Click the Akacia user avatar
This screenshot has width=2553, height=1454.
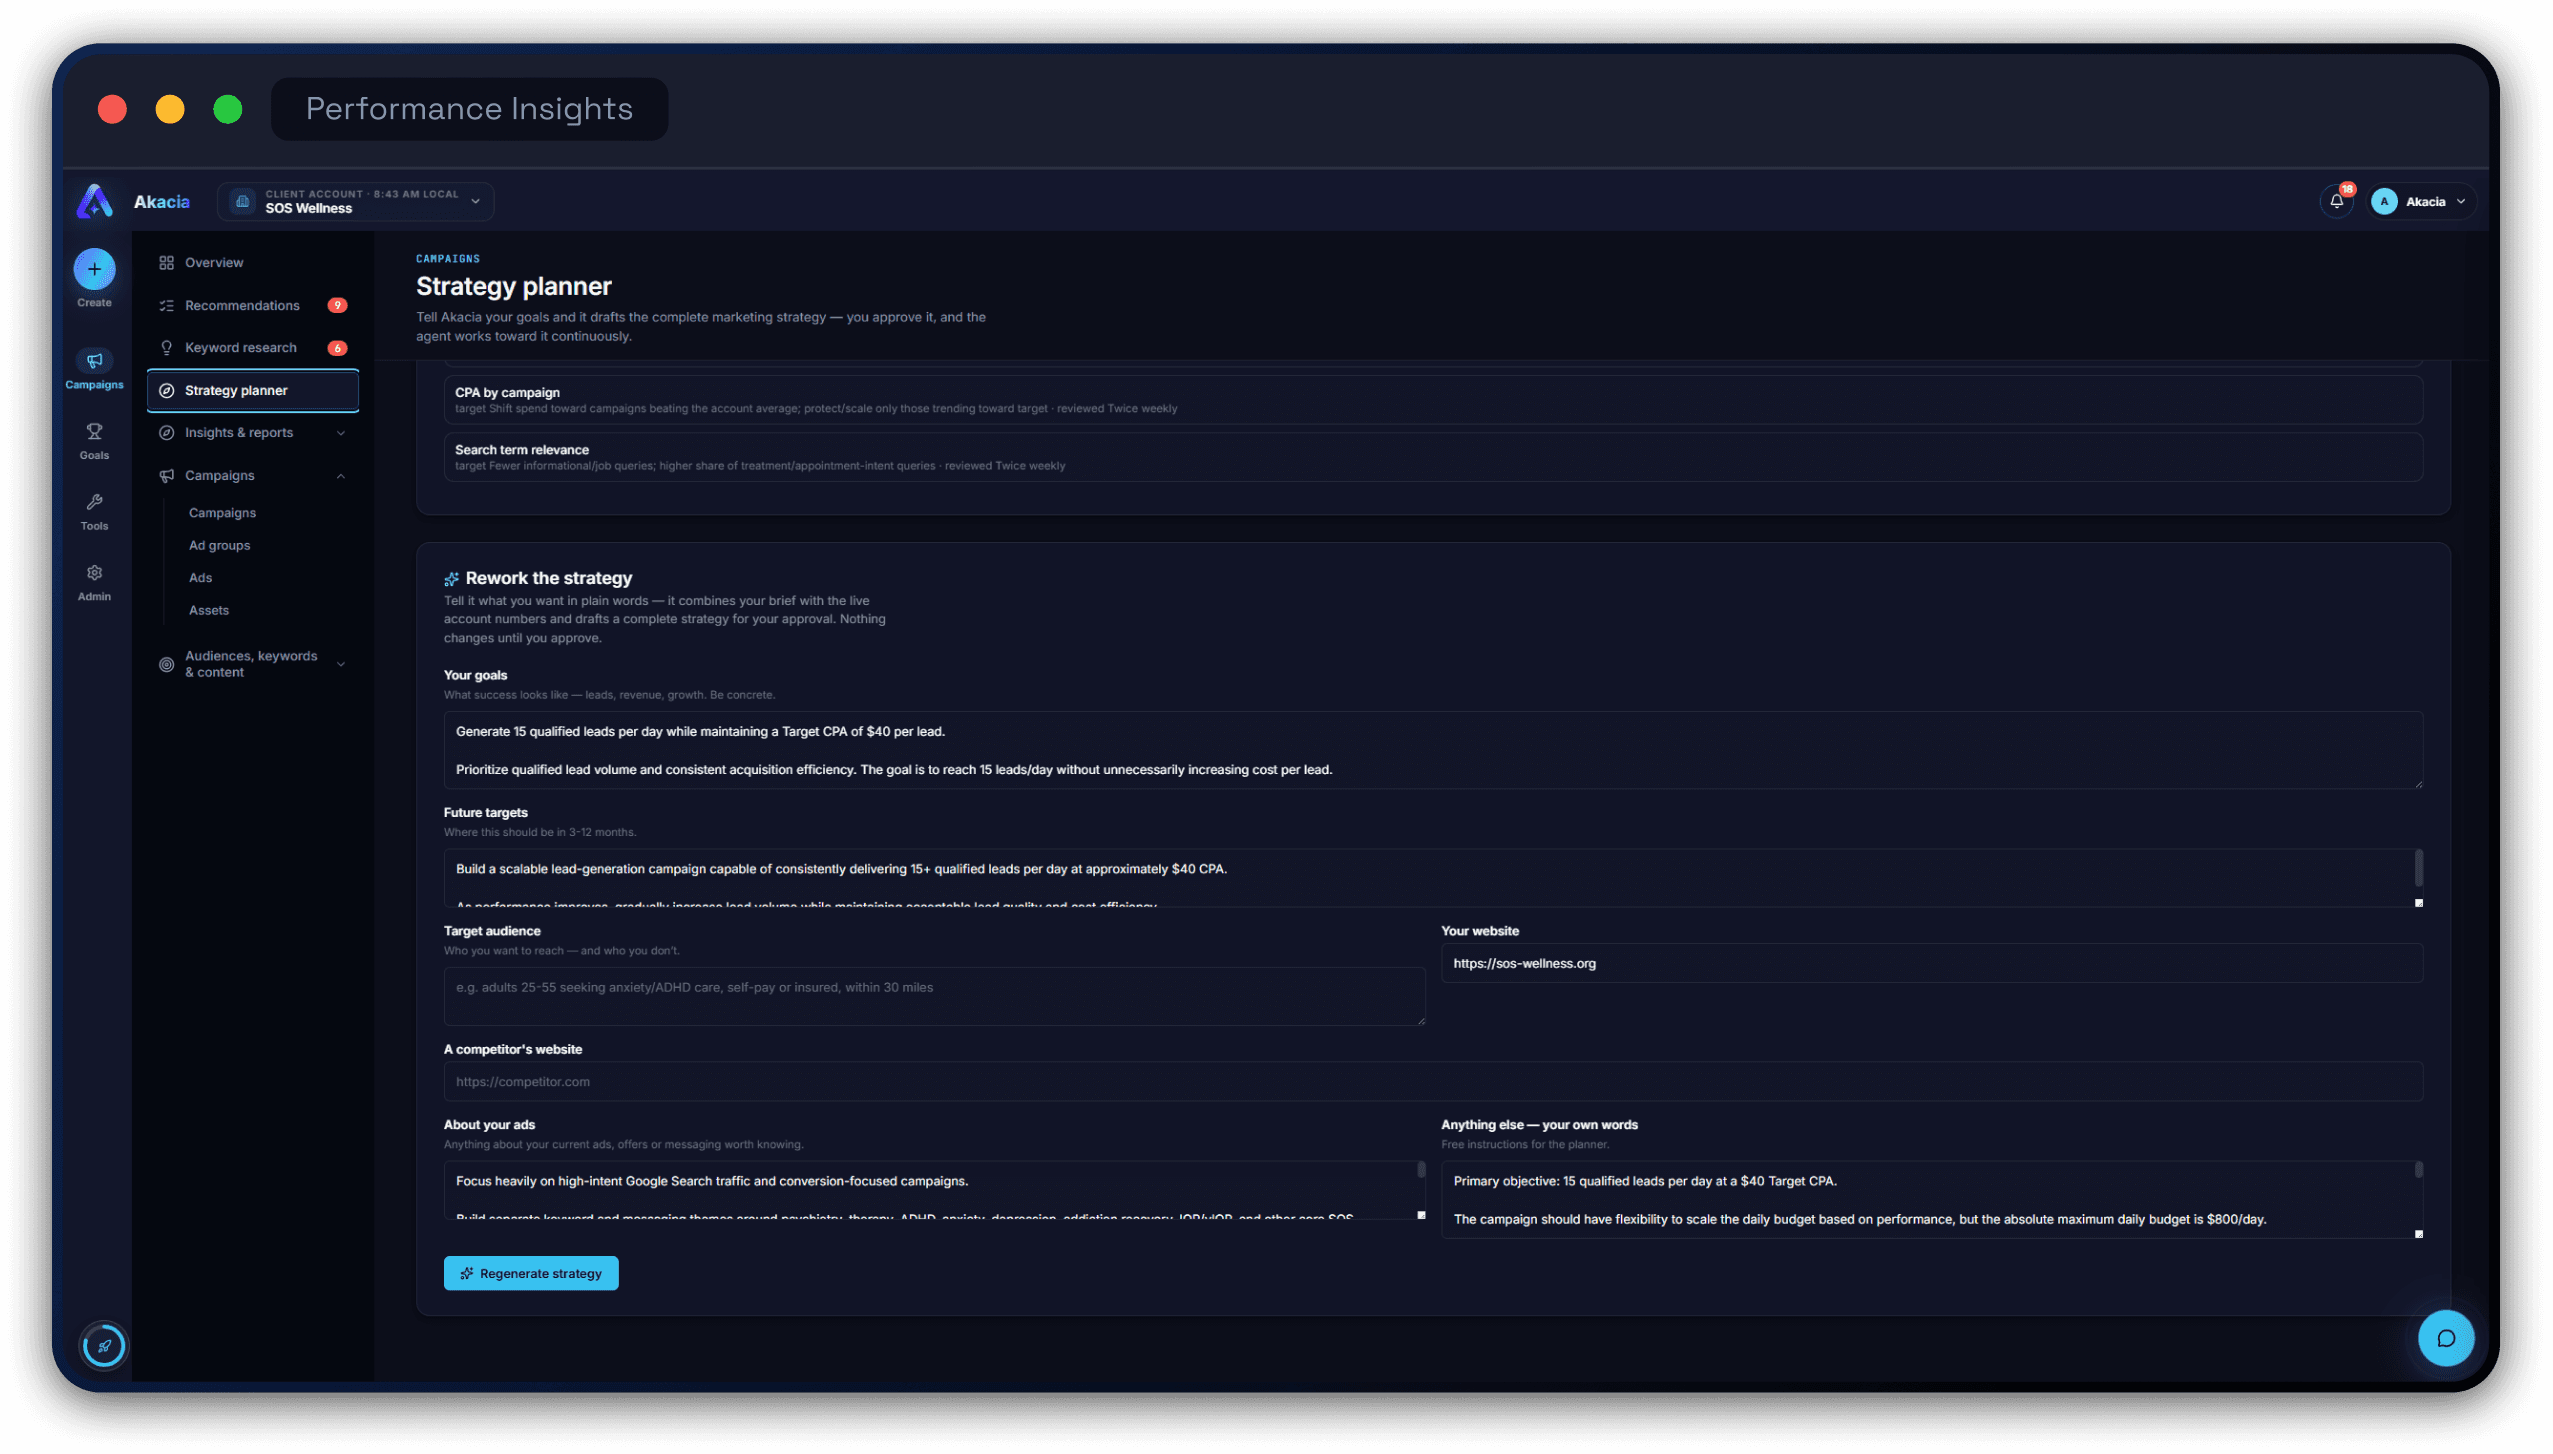pos(2383,202)
